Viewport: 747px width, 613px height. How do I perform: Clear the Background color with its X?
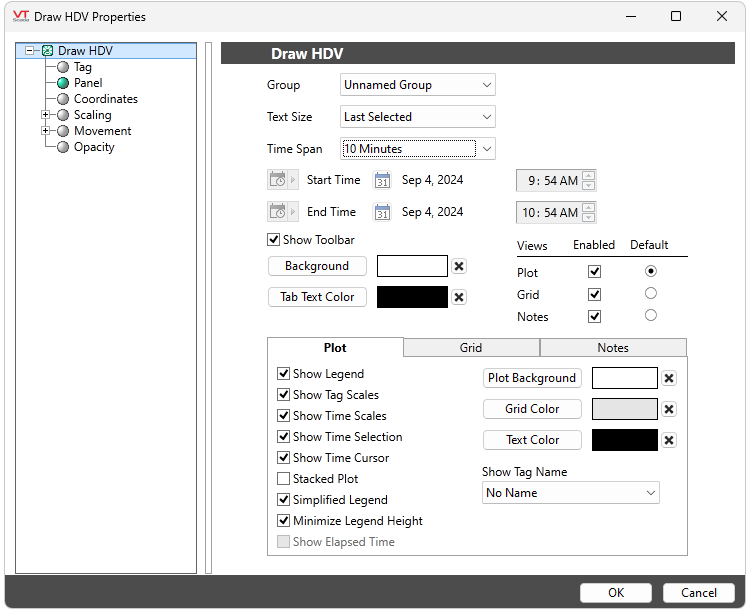[x=459, y=266]
